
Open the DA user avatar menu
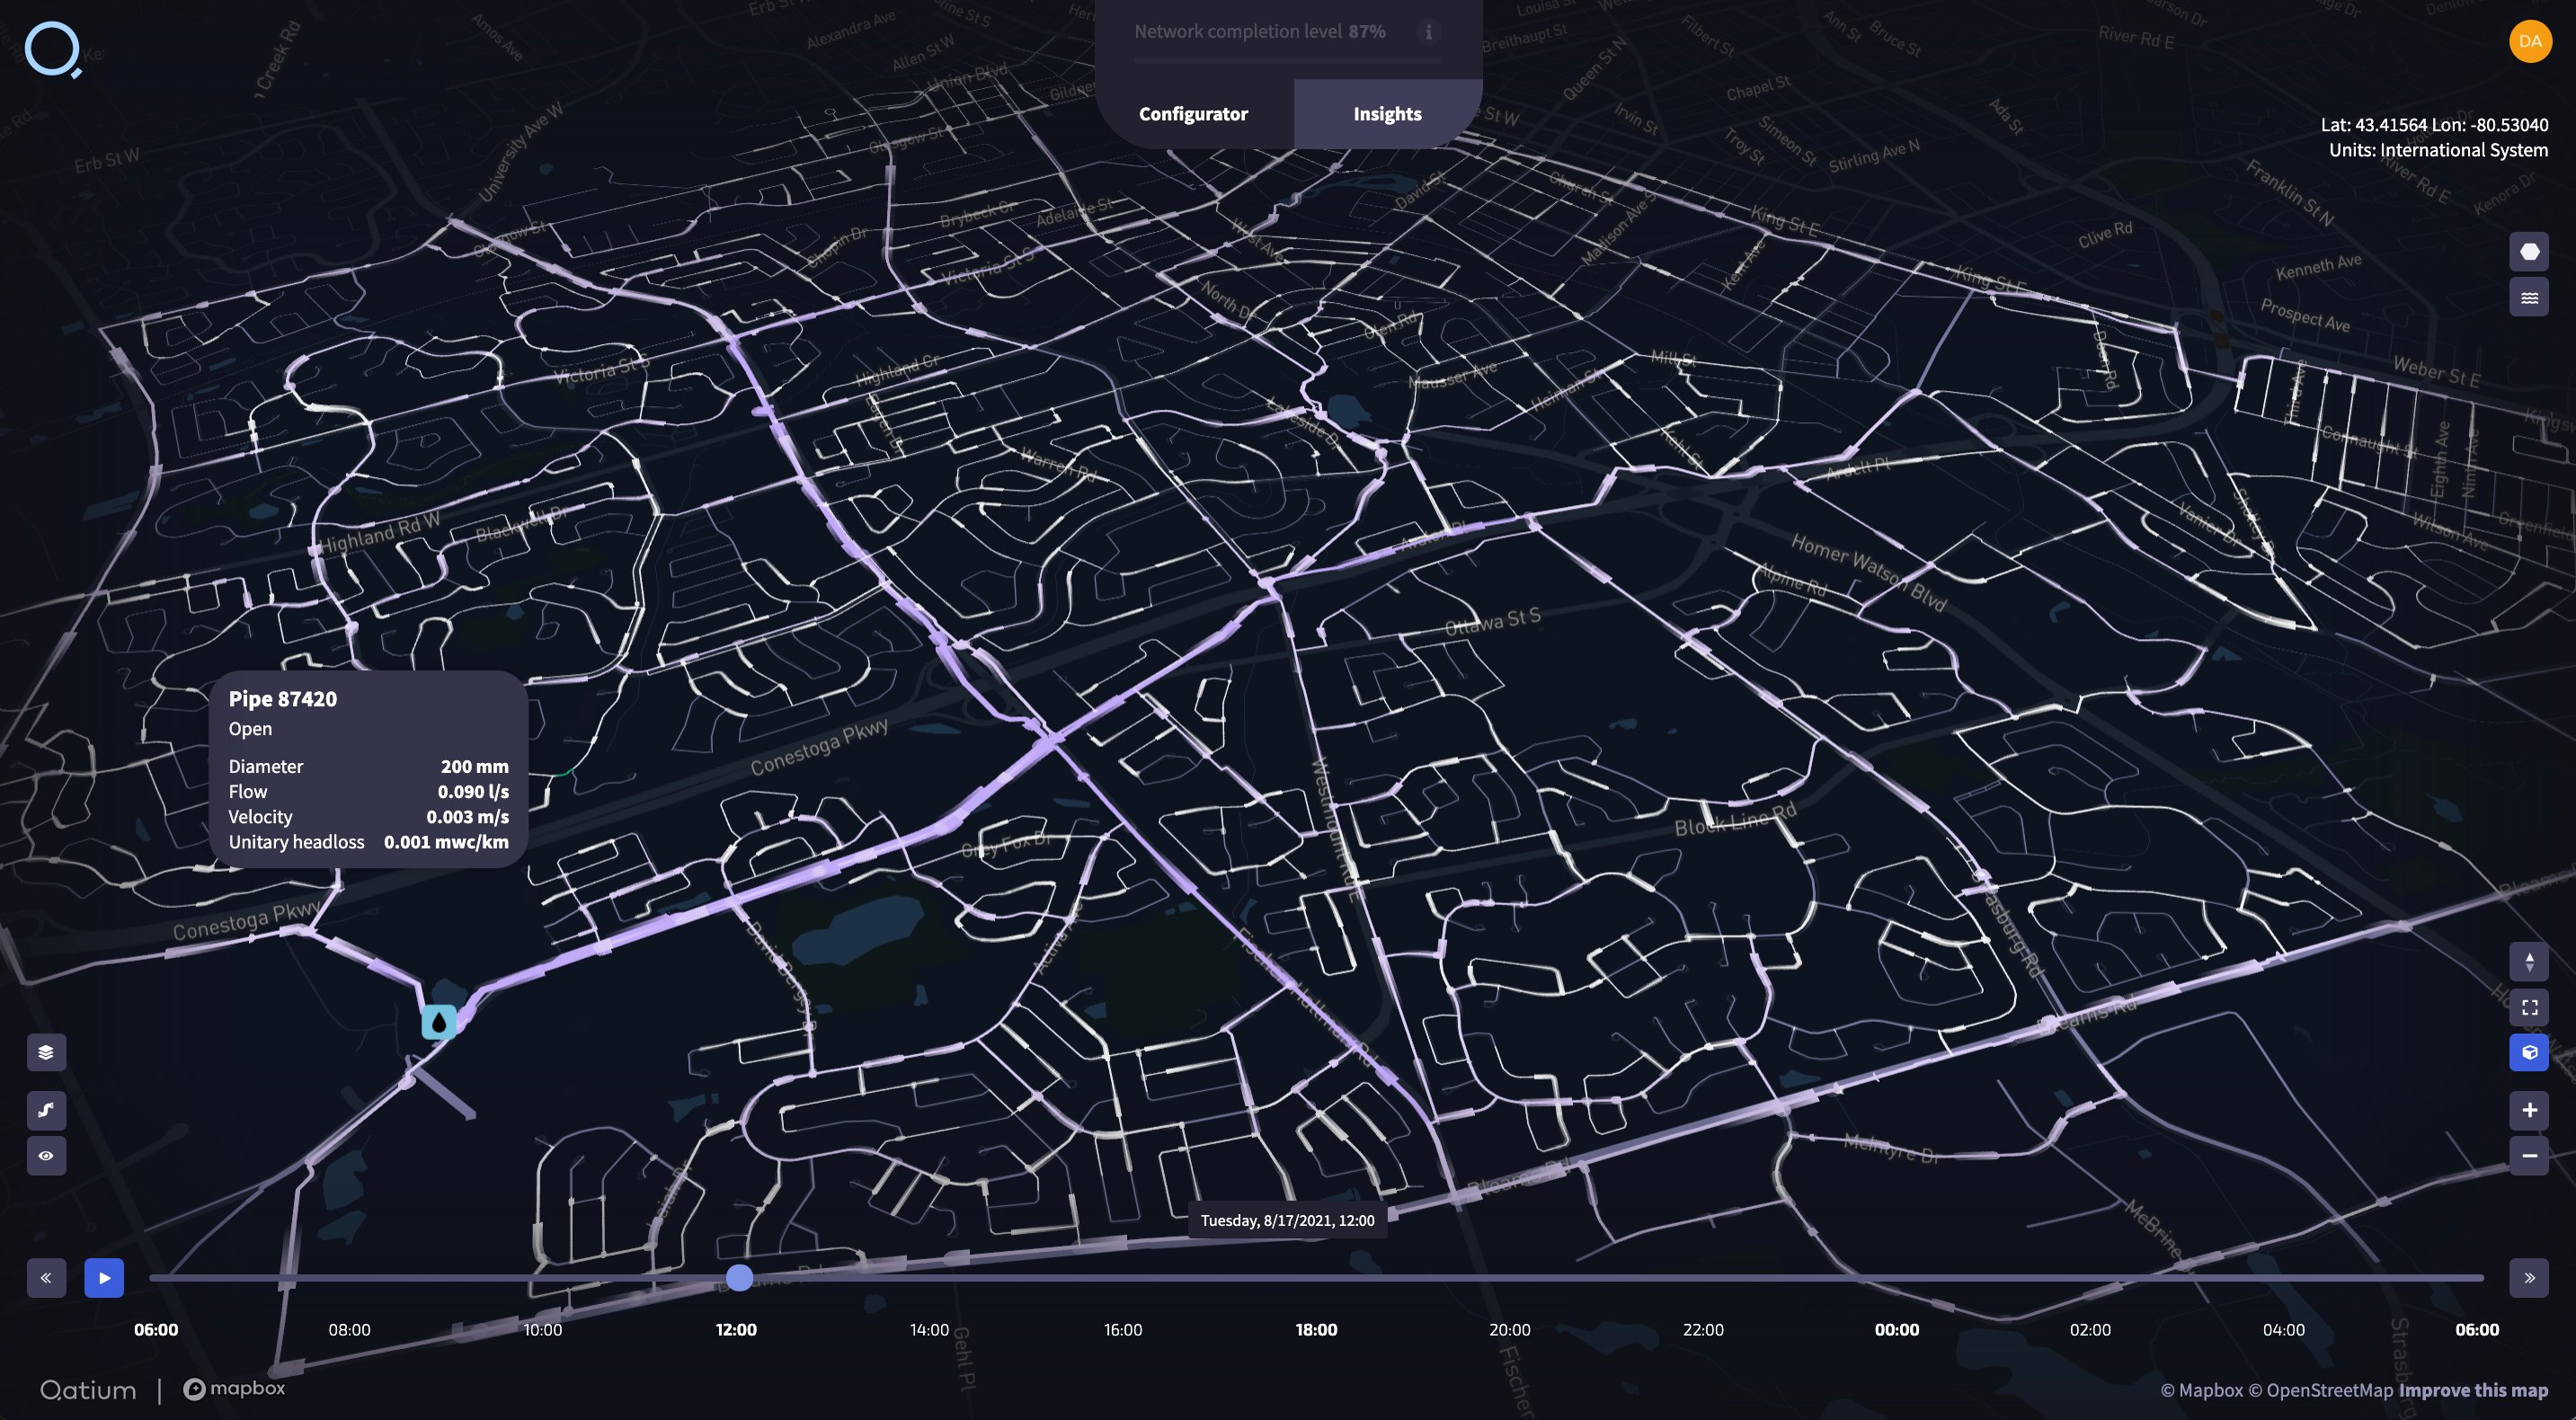[x=2529, y=42]
